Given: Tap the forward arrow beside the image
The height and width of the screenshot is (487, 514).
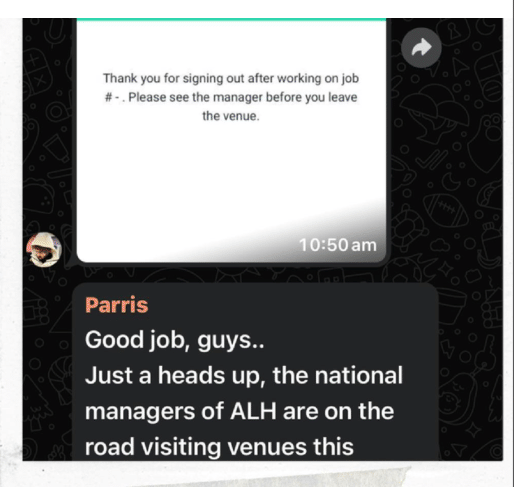Looking at the screenshot, I should point(421,48).
